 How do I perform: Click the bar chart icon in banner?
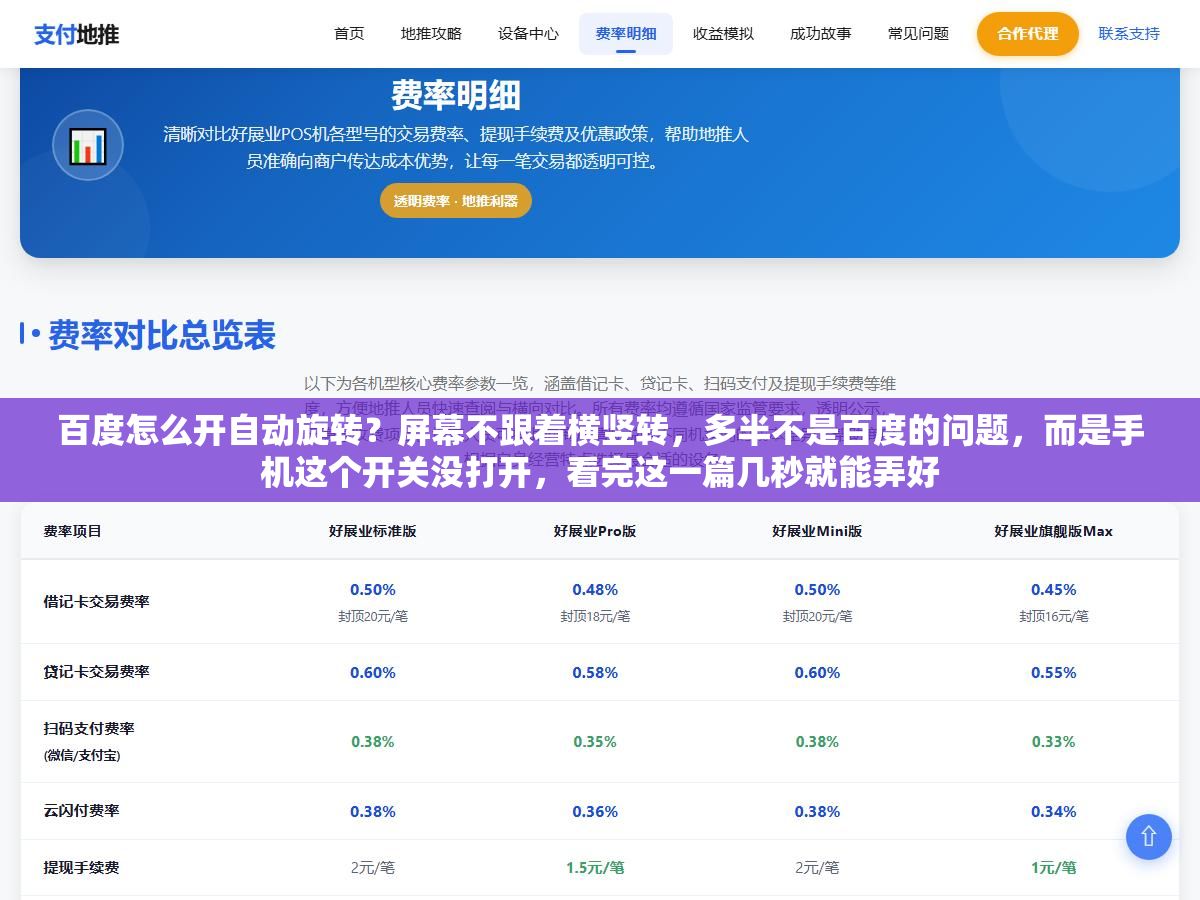pos(88,145)
